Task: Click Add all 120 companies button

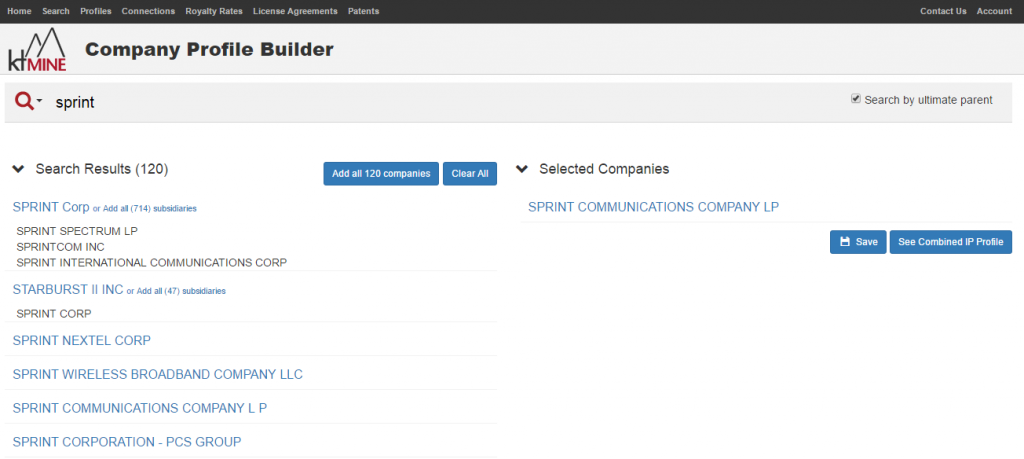Action: (x=380, y=173)
